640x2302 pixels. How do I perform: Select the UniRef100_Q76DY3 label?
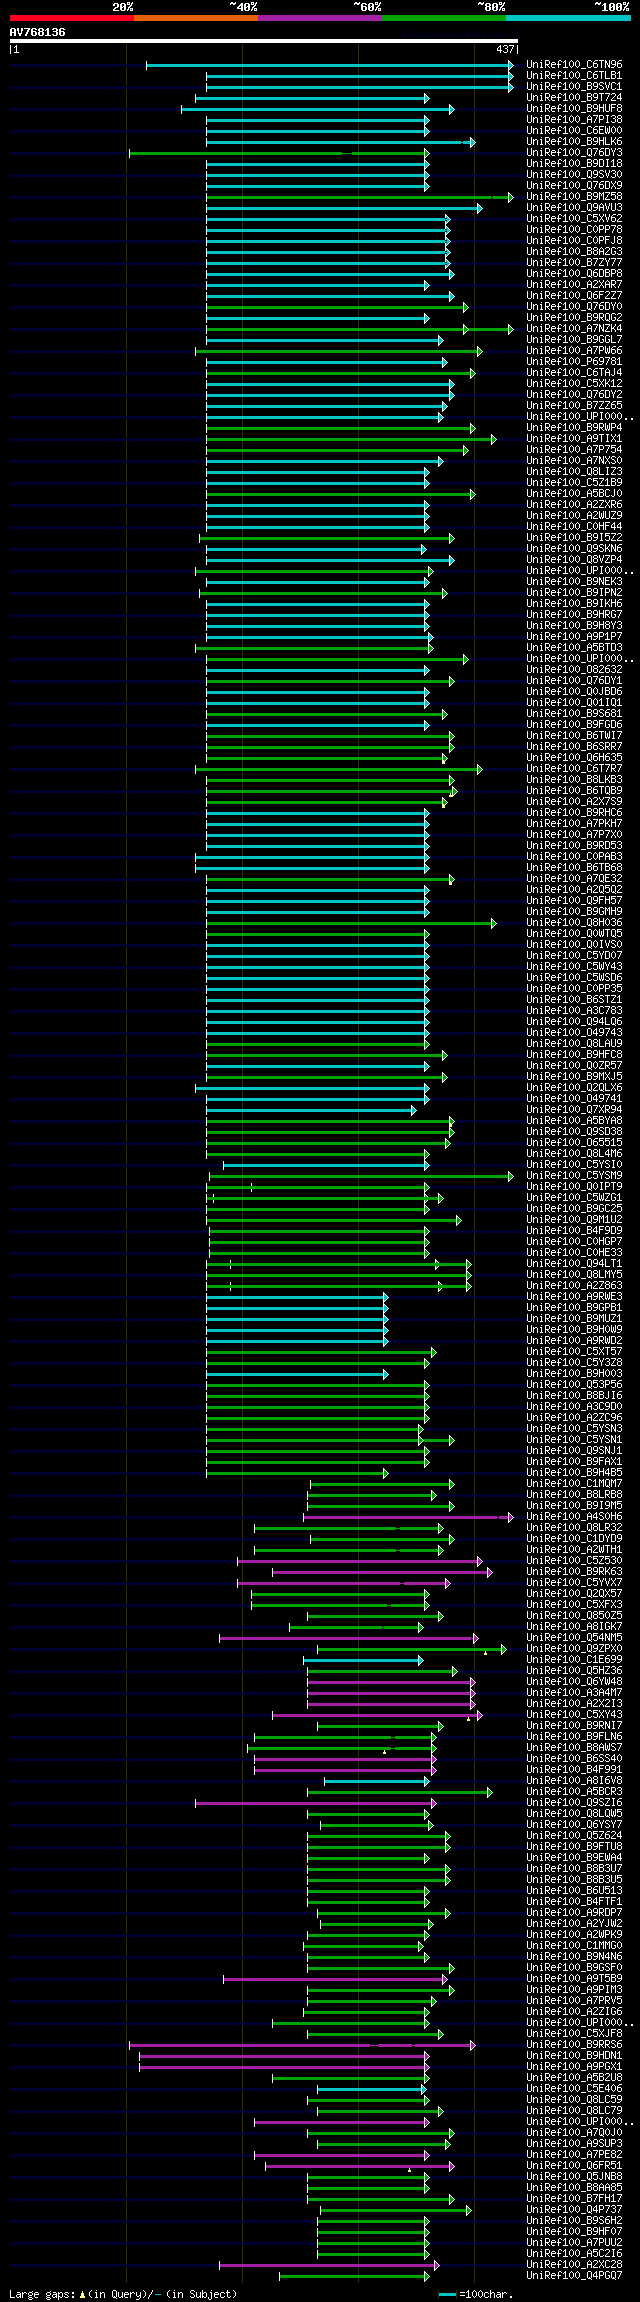point(574,153)
